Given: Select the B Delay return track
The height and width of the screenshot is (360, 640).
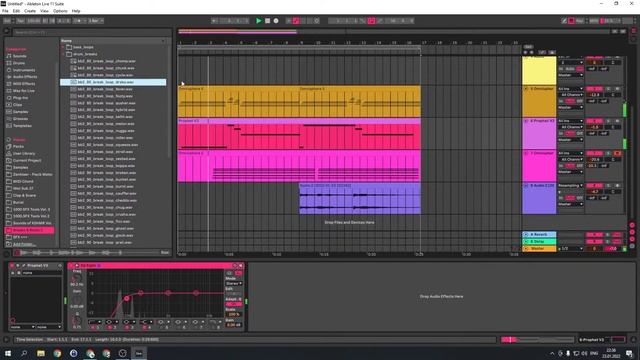Looking at the screenshot, I should pos(539,242).
